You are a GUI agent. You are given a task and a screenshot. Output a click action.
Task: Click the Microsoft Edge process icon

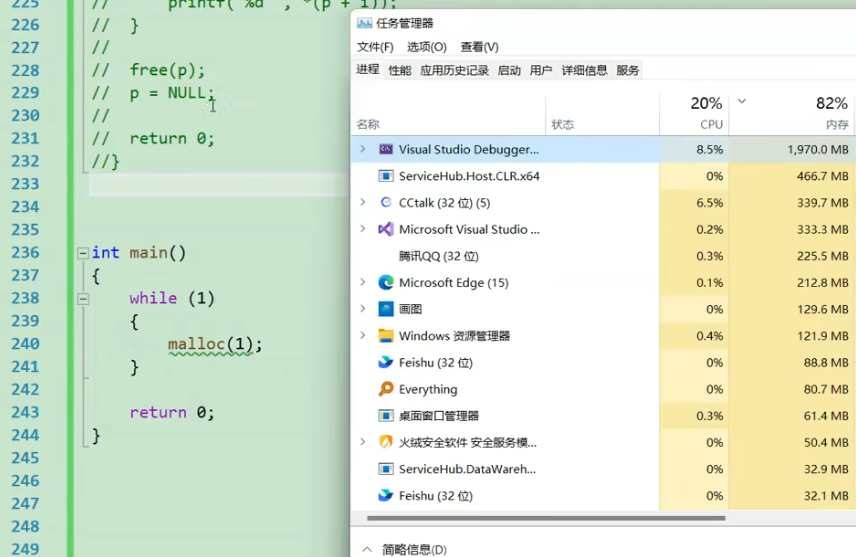[x=386, y=282]
